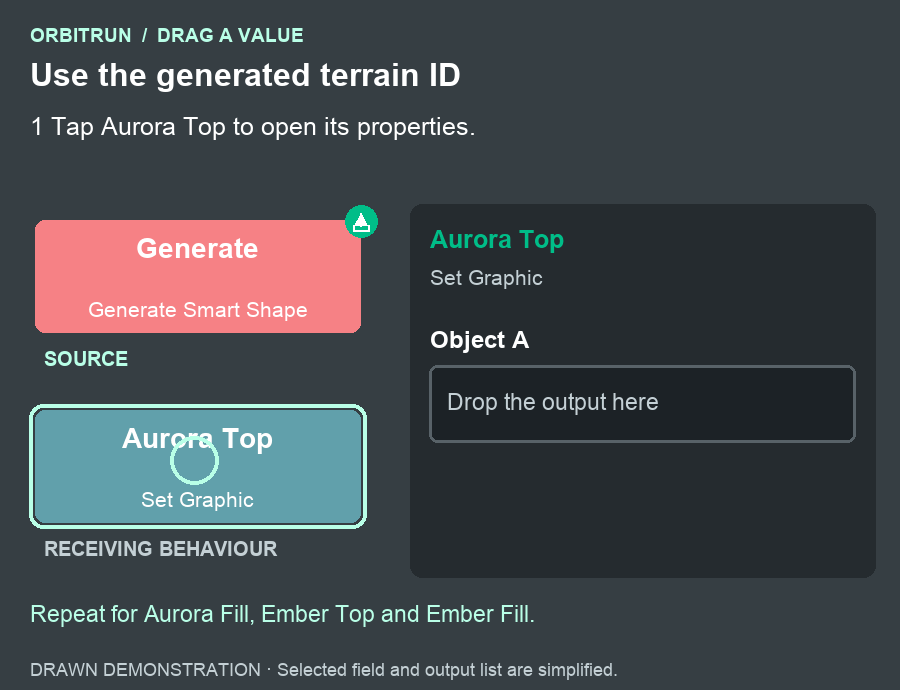Tap the Aurora Top behaviour card
Screen dimensions: 900x690
198,467
